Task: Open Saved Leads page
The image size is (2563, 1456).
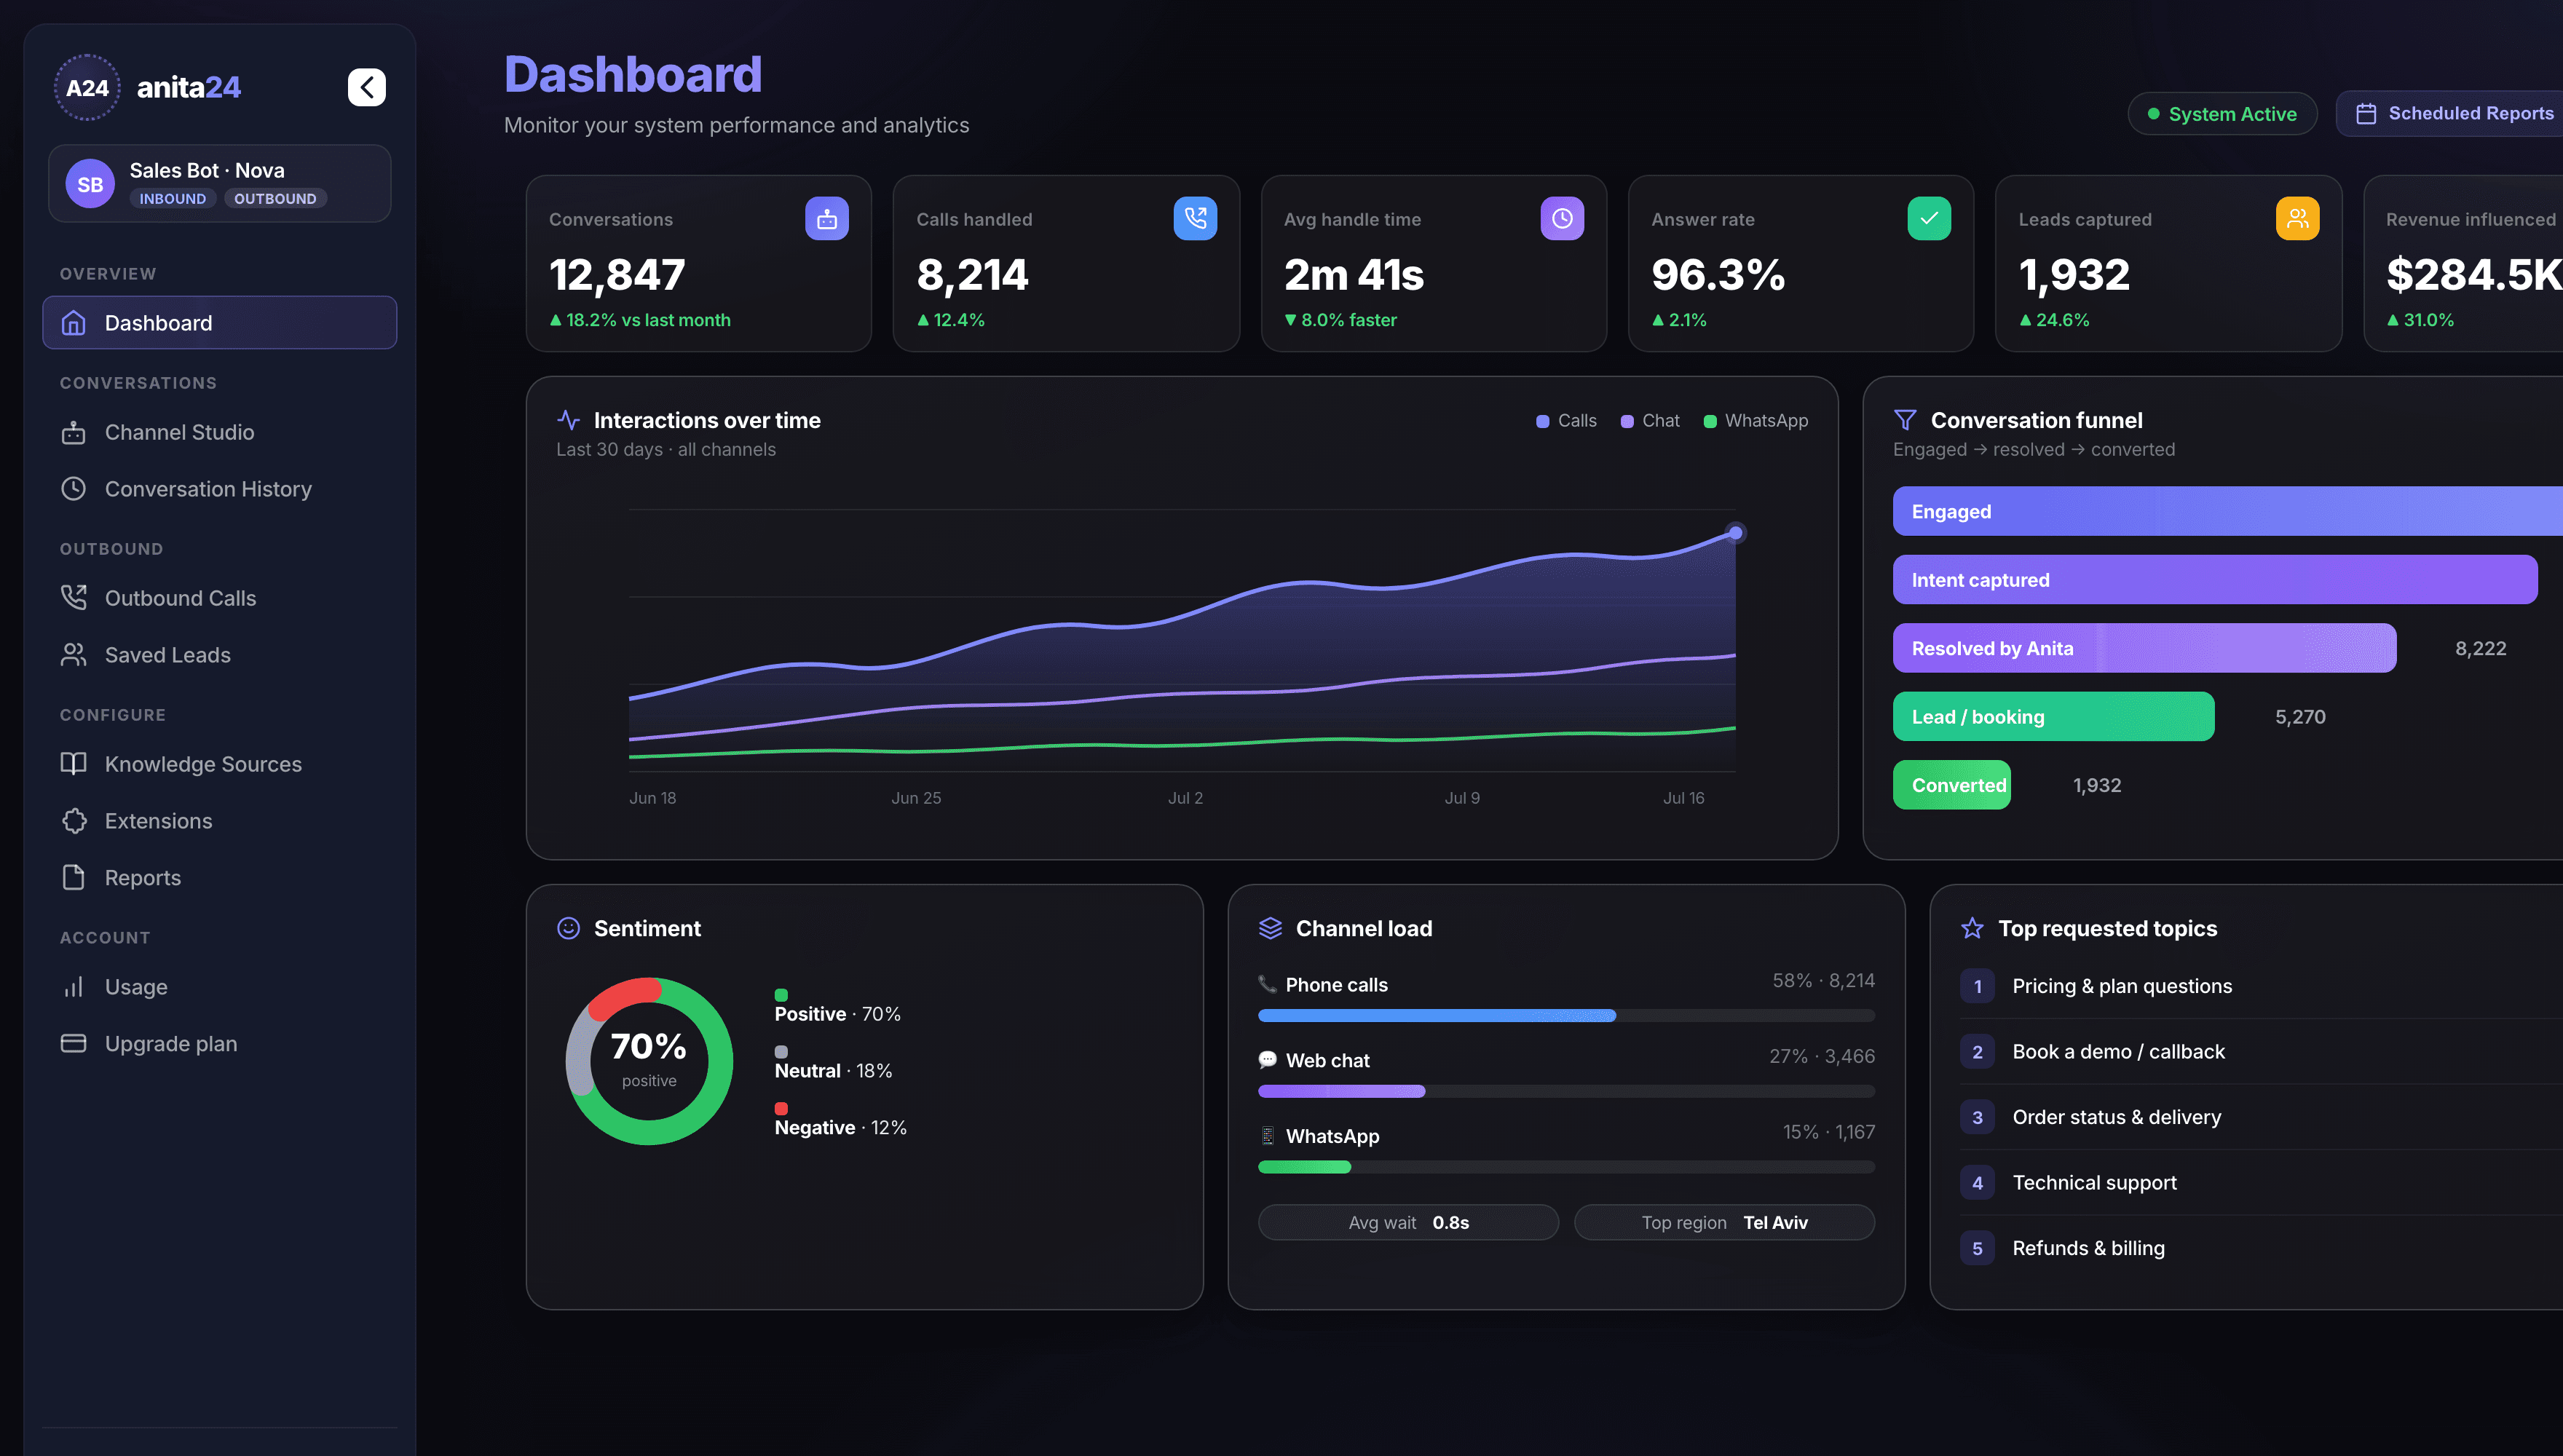Action: coord(219,655)
